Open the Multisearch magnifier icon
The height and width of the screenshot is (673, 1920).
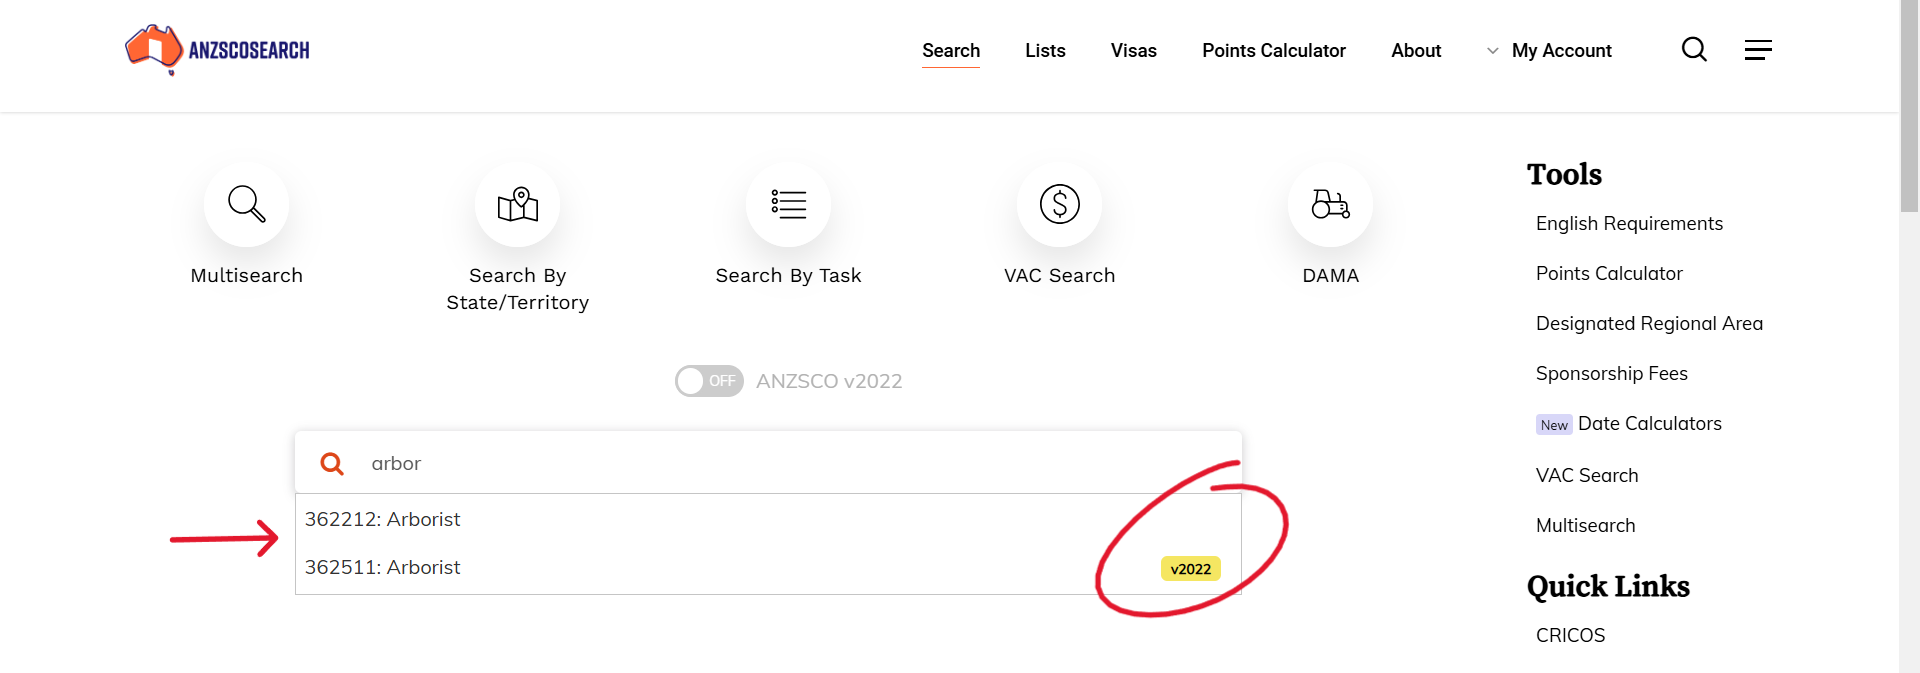[246, 204]
